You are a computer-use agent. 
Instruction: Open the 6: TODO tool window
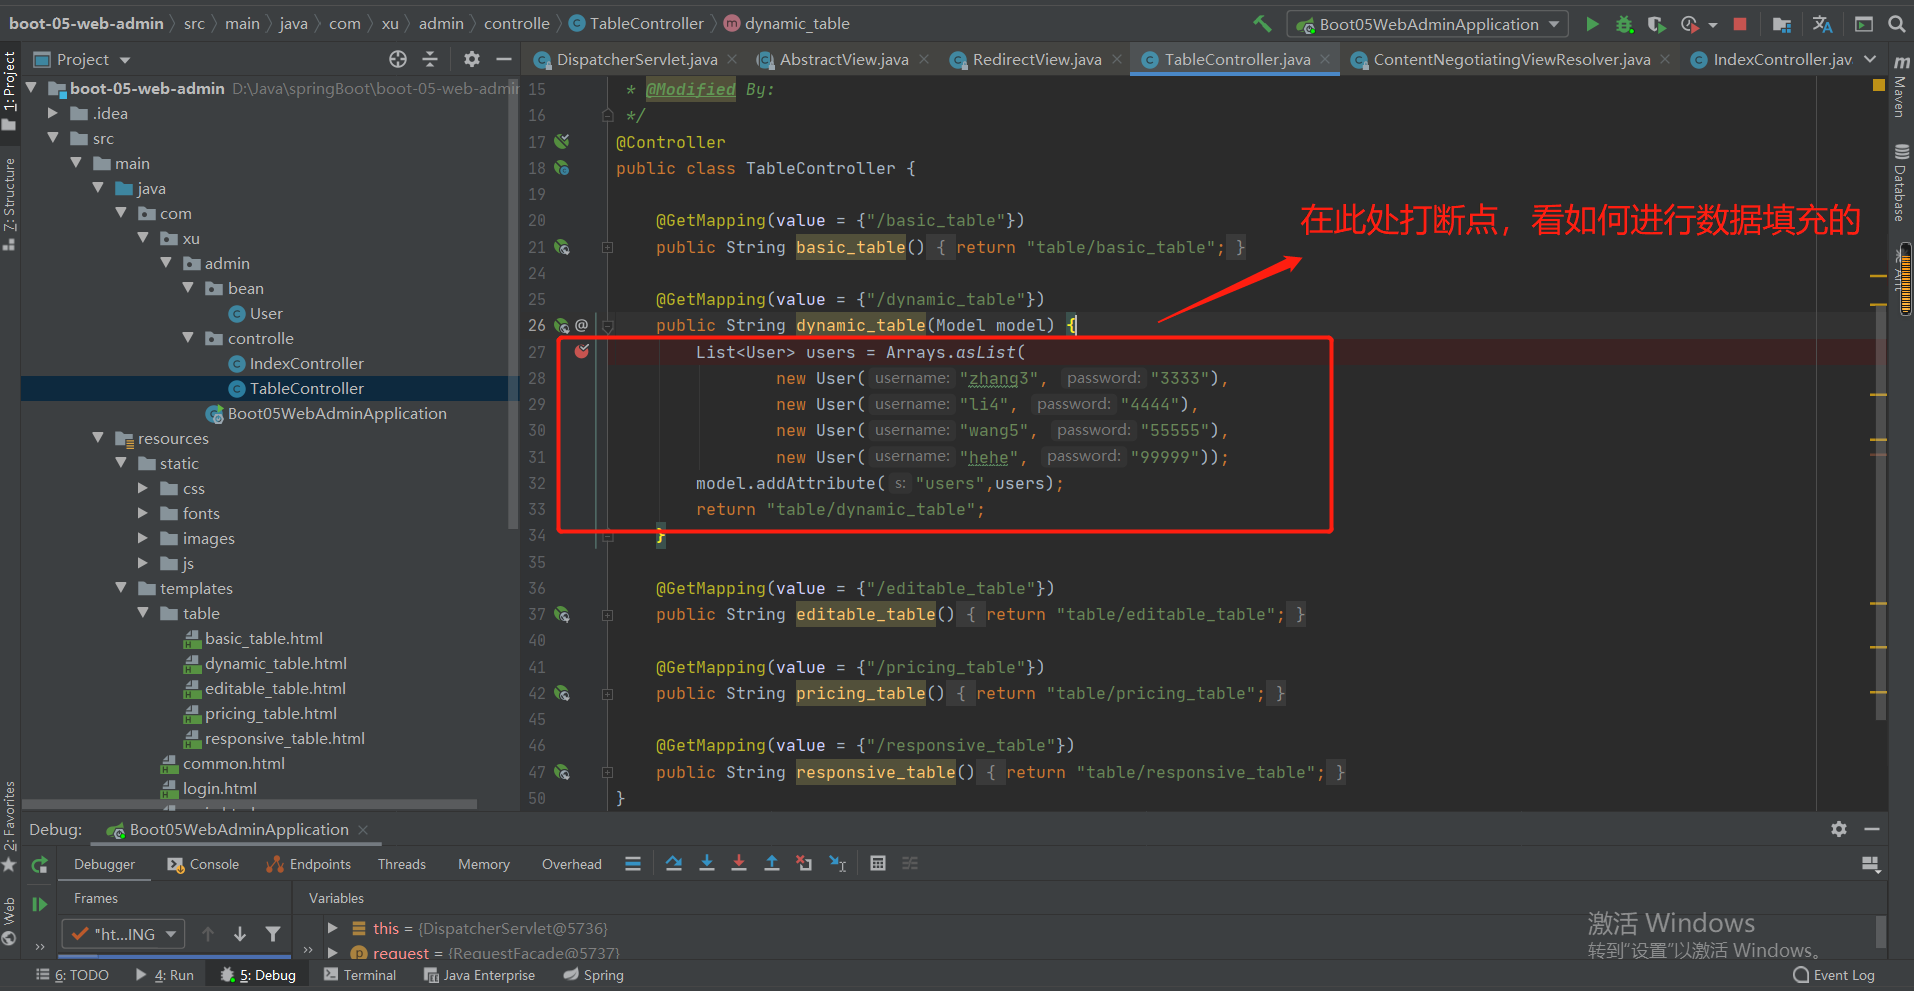tap(72, 975)
